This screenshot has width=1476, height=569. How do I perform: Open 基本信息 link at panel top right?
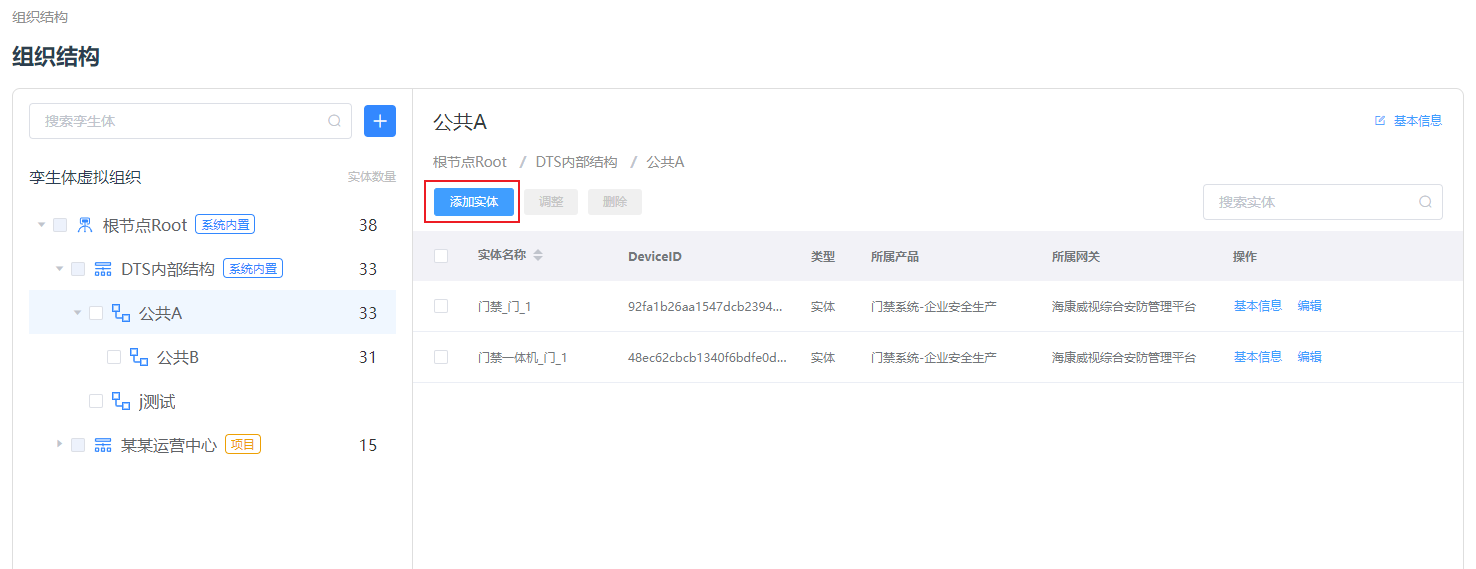pyautogui.click(x=1418, y=121)
